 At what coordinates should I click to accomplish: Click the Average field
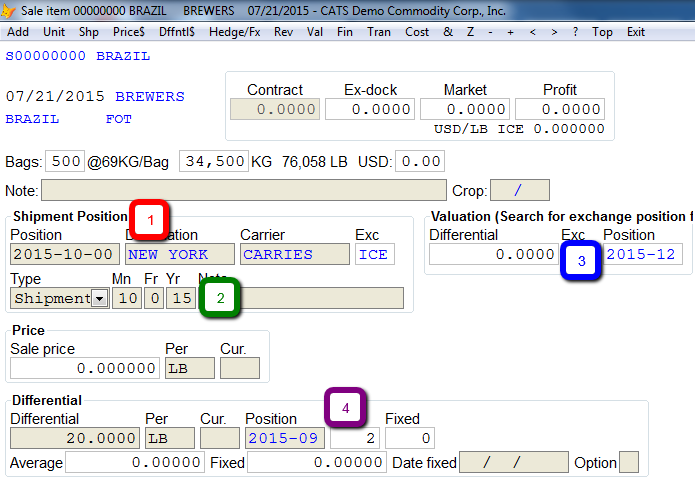pos(135,462)
